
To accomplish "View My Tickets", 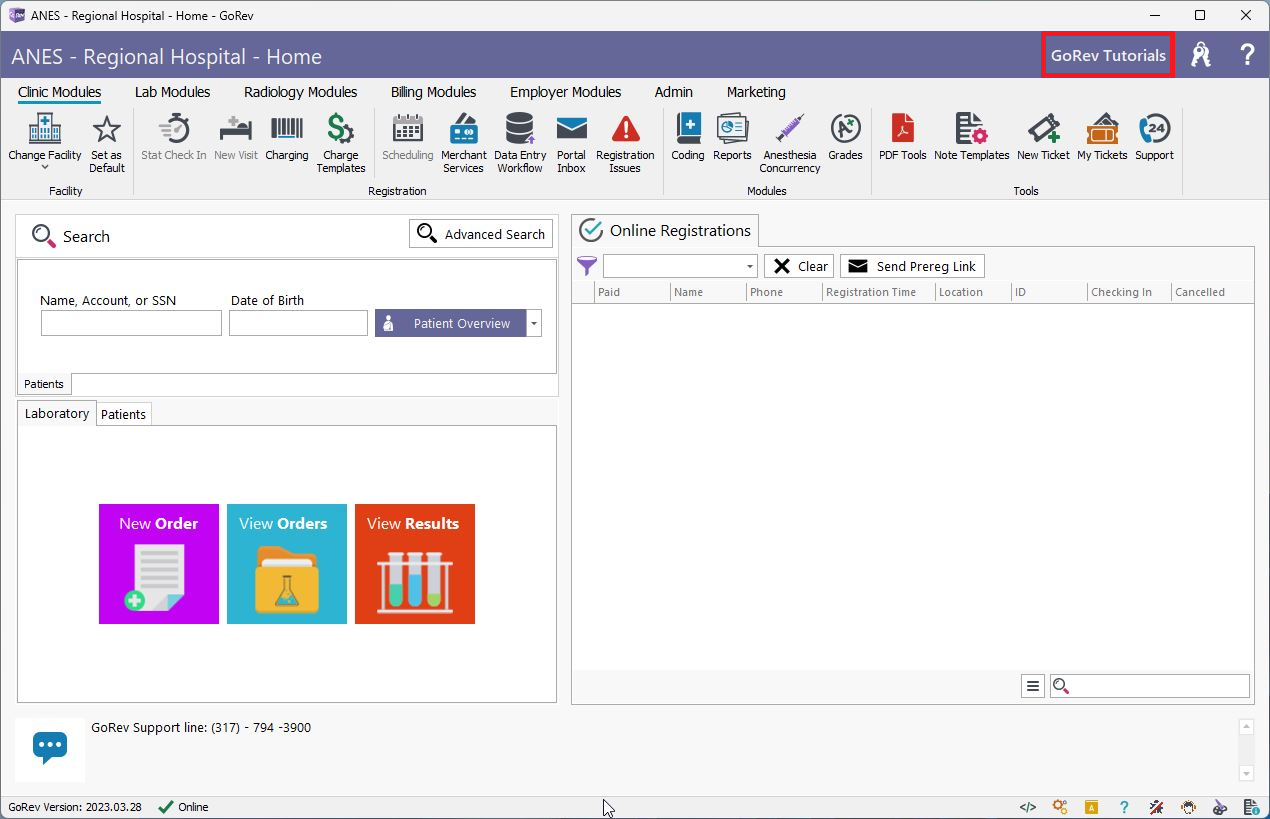I will (x=1102, y=137).
